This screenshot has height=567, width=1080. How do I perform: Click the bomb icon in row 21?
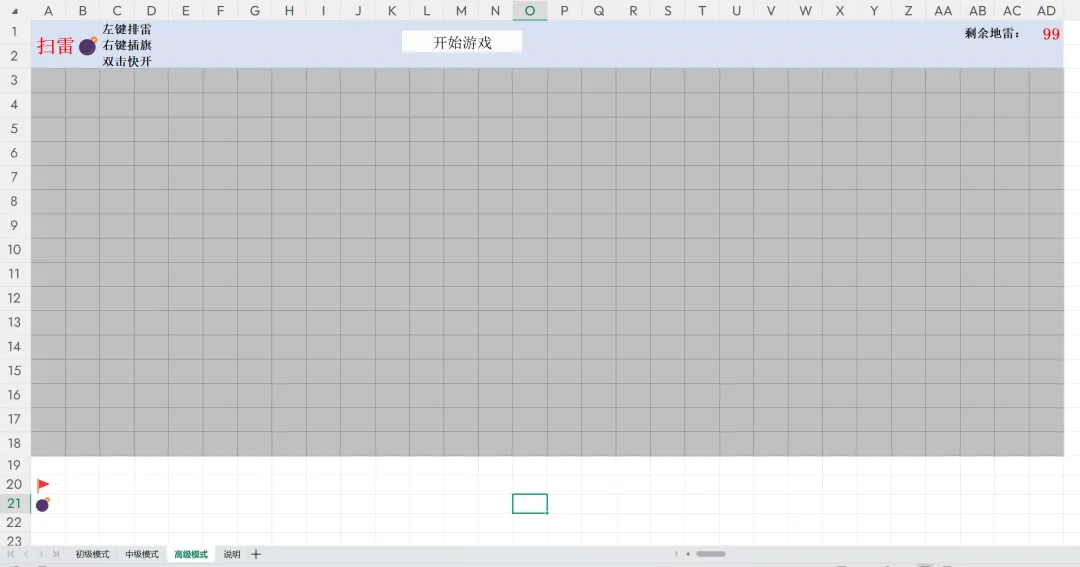click(x=43, y=504)
